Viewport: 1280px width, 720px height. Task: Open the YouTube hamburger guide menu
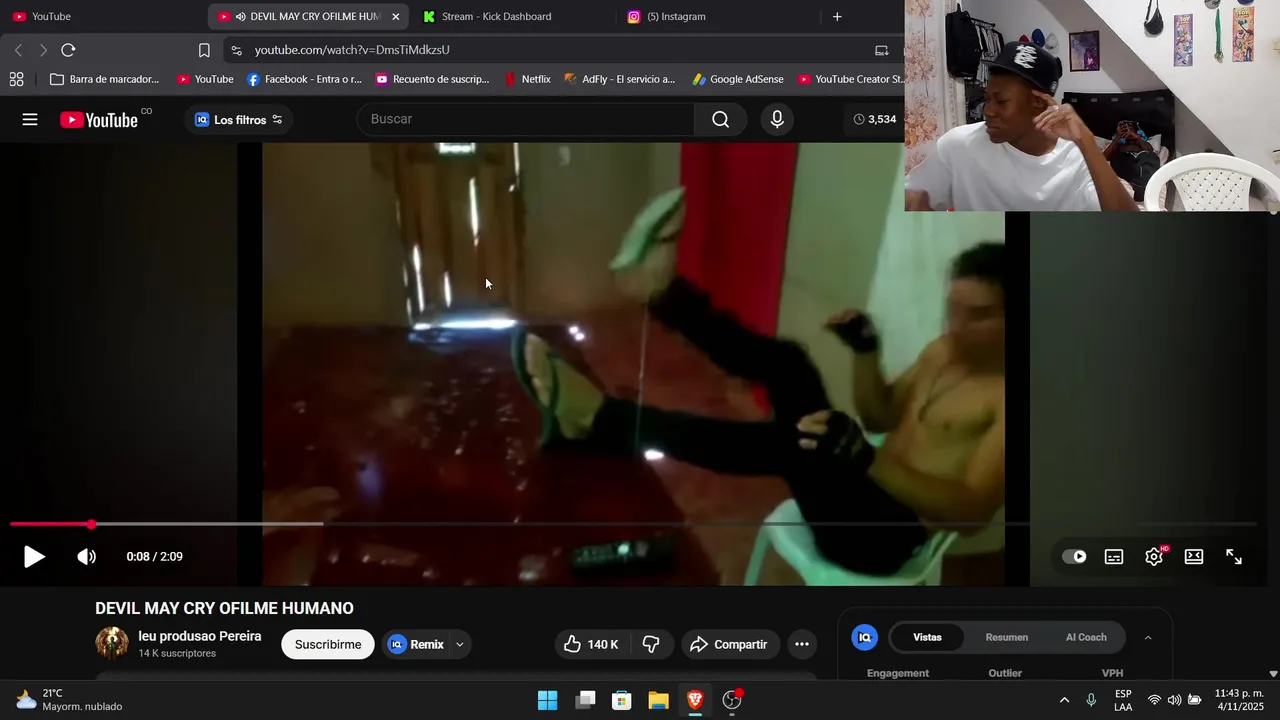pos(30,119)
